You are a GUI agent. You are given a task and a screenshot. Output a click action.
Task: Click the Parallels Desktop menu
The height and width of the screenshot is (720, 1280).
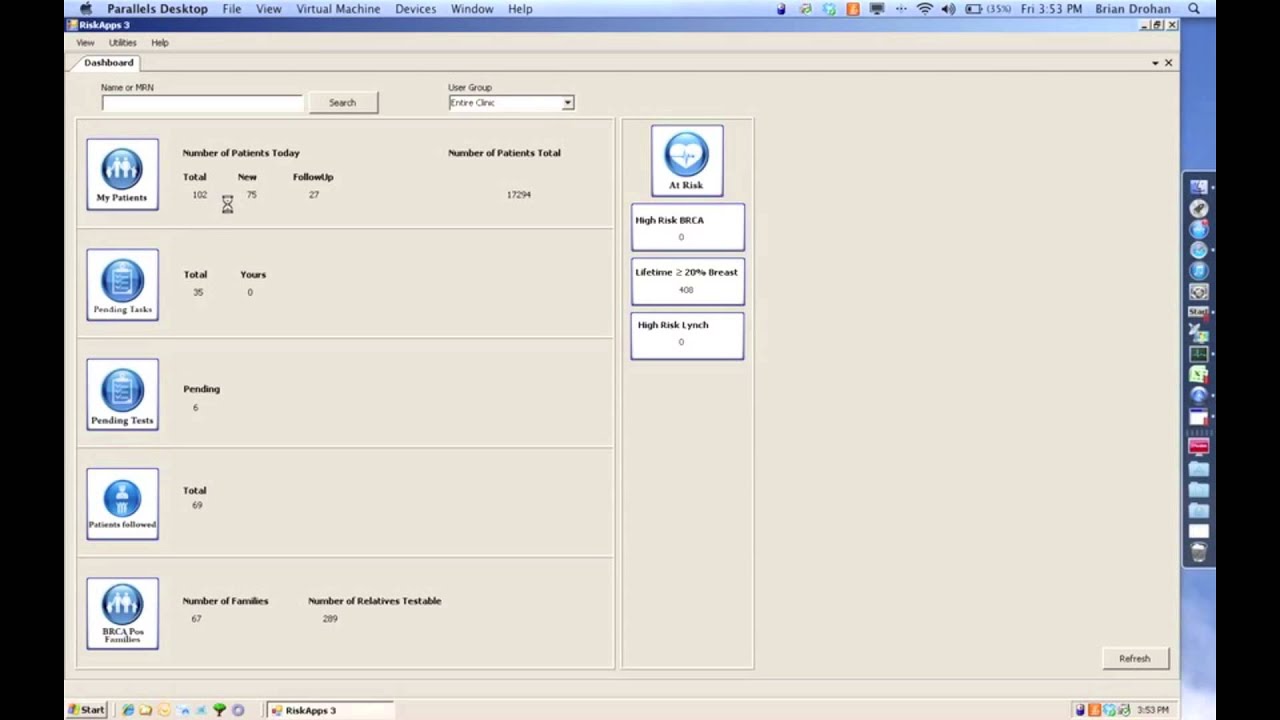pyautogui.click(x=157, y=9)
